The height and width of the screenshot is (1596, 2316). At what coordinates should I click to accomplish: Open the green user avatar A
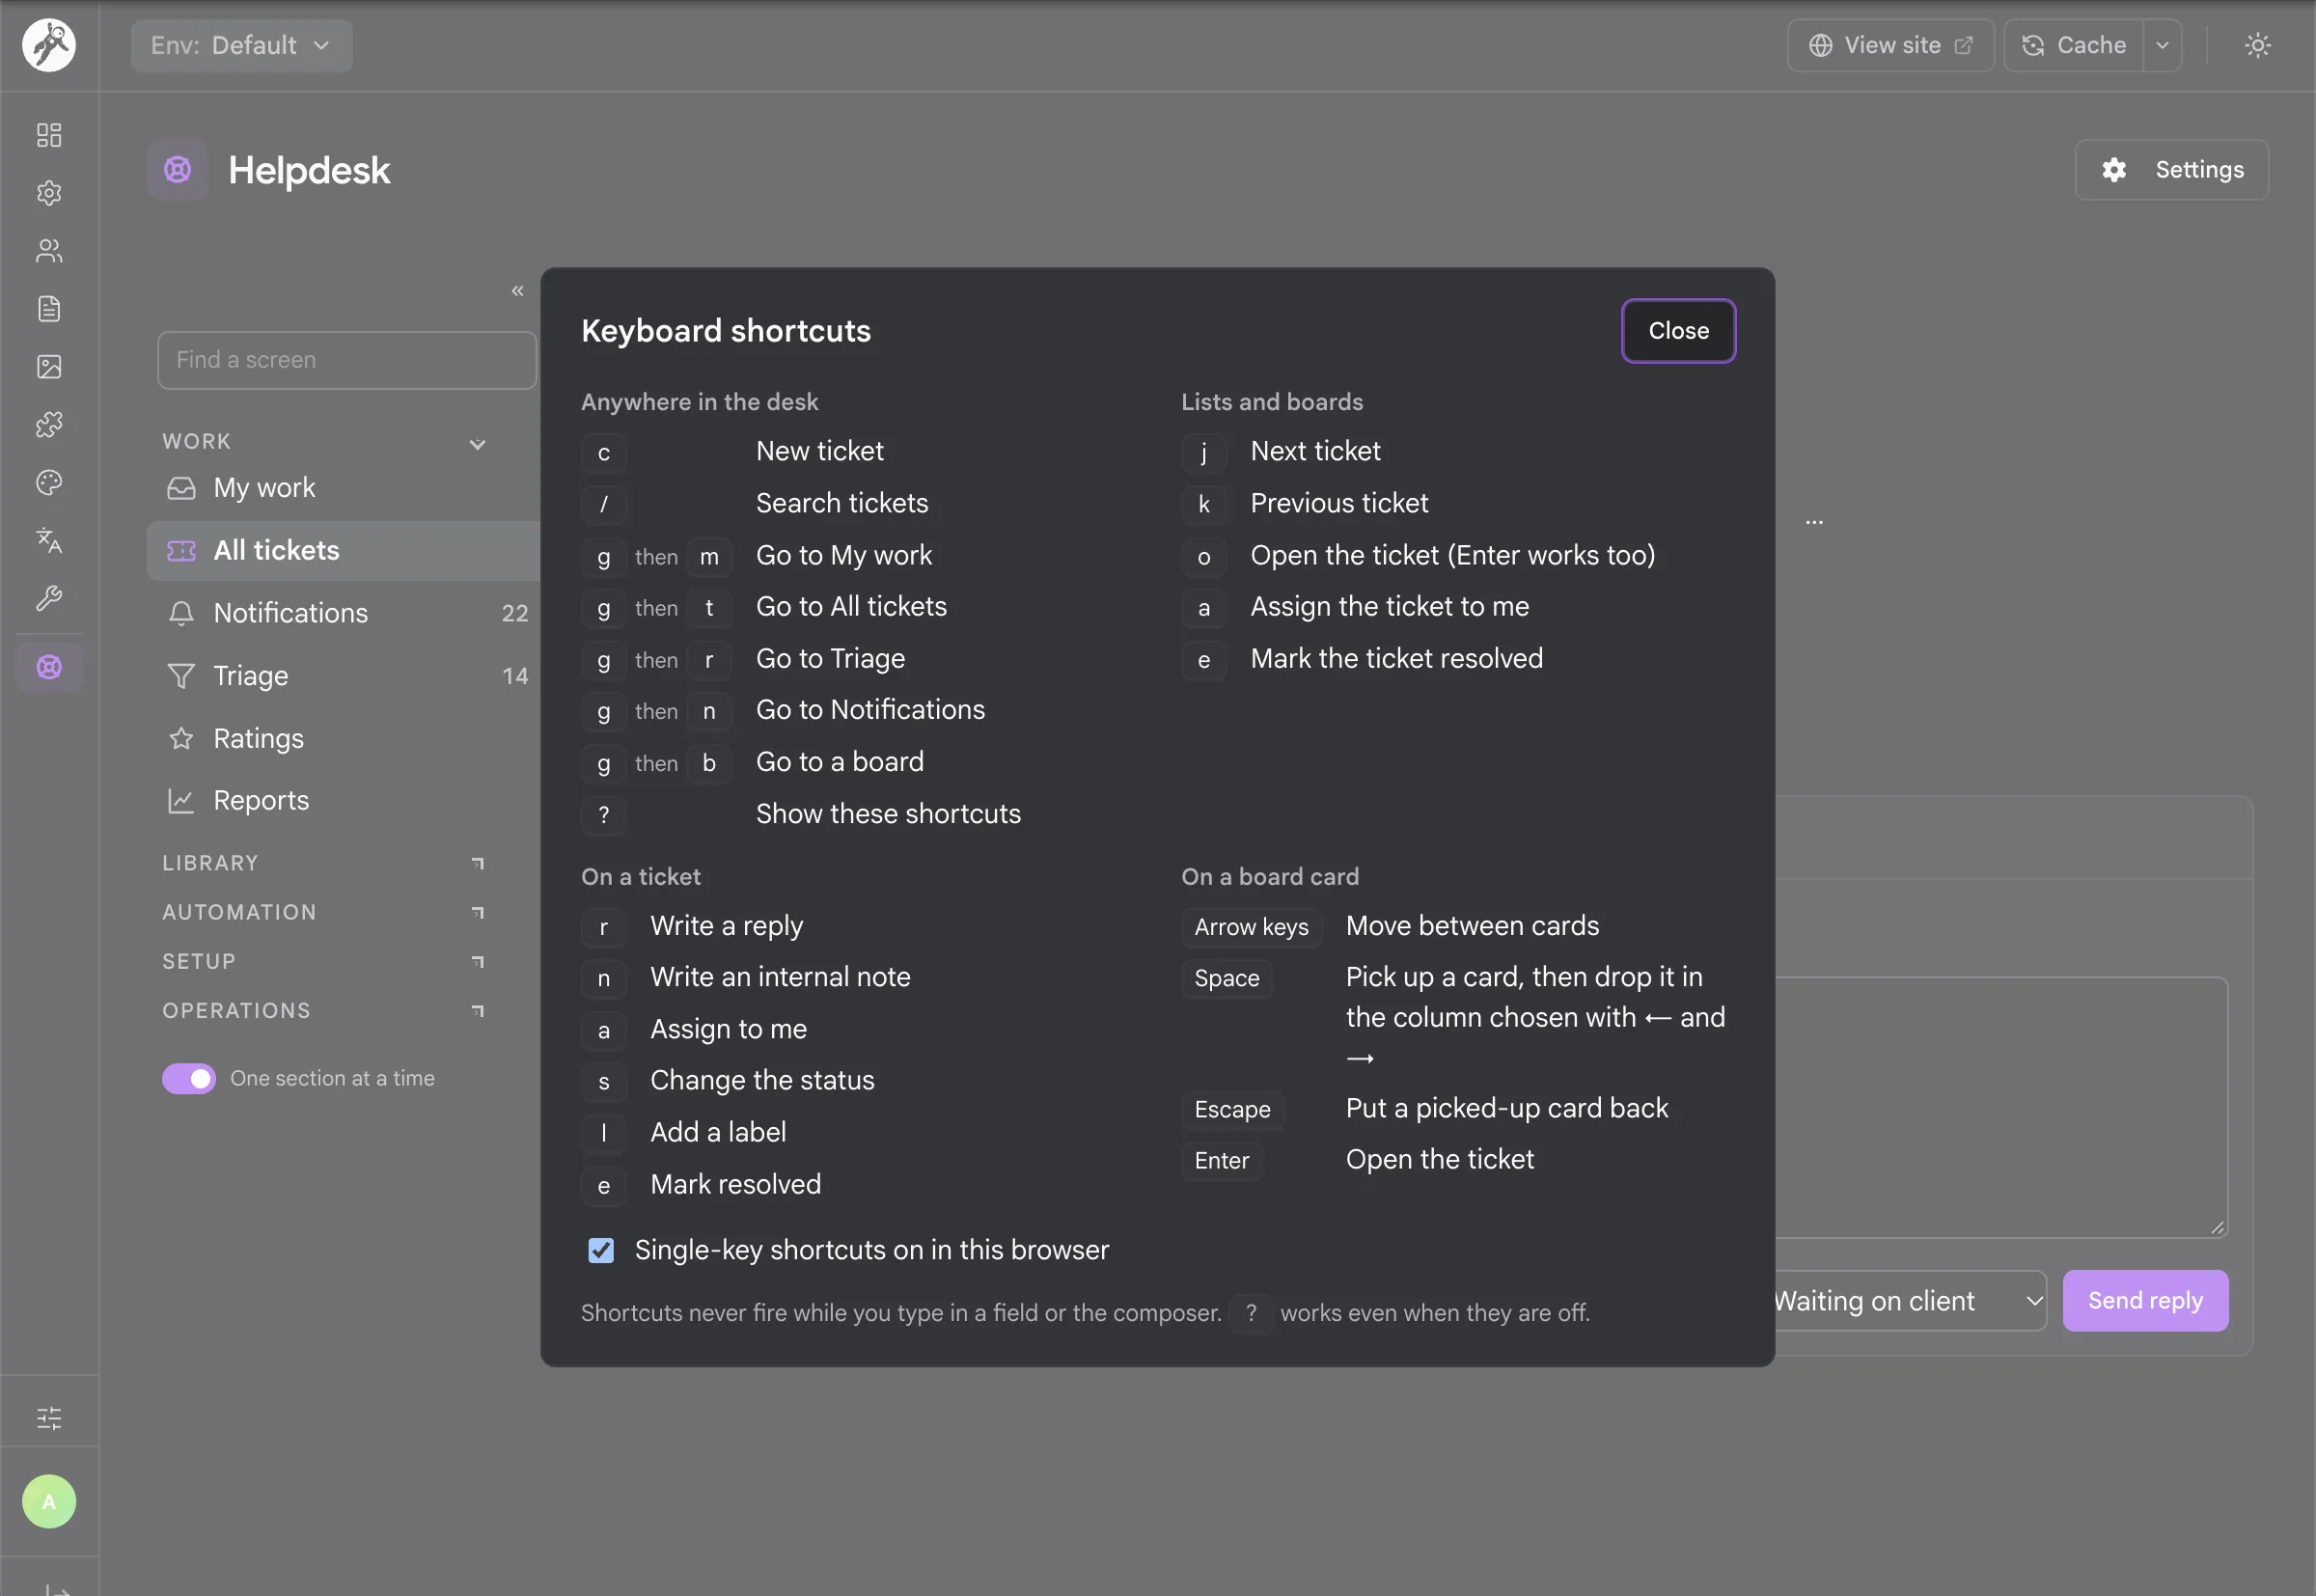(49, 1501)
